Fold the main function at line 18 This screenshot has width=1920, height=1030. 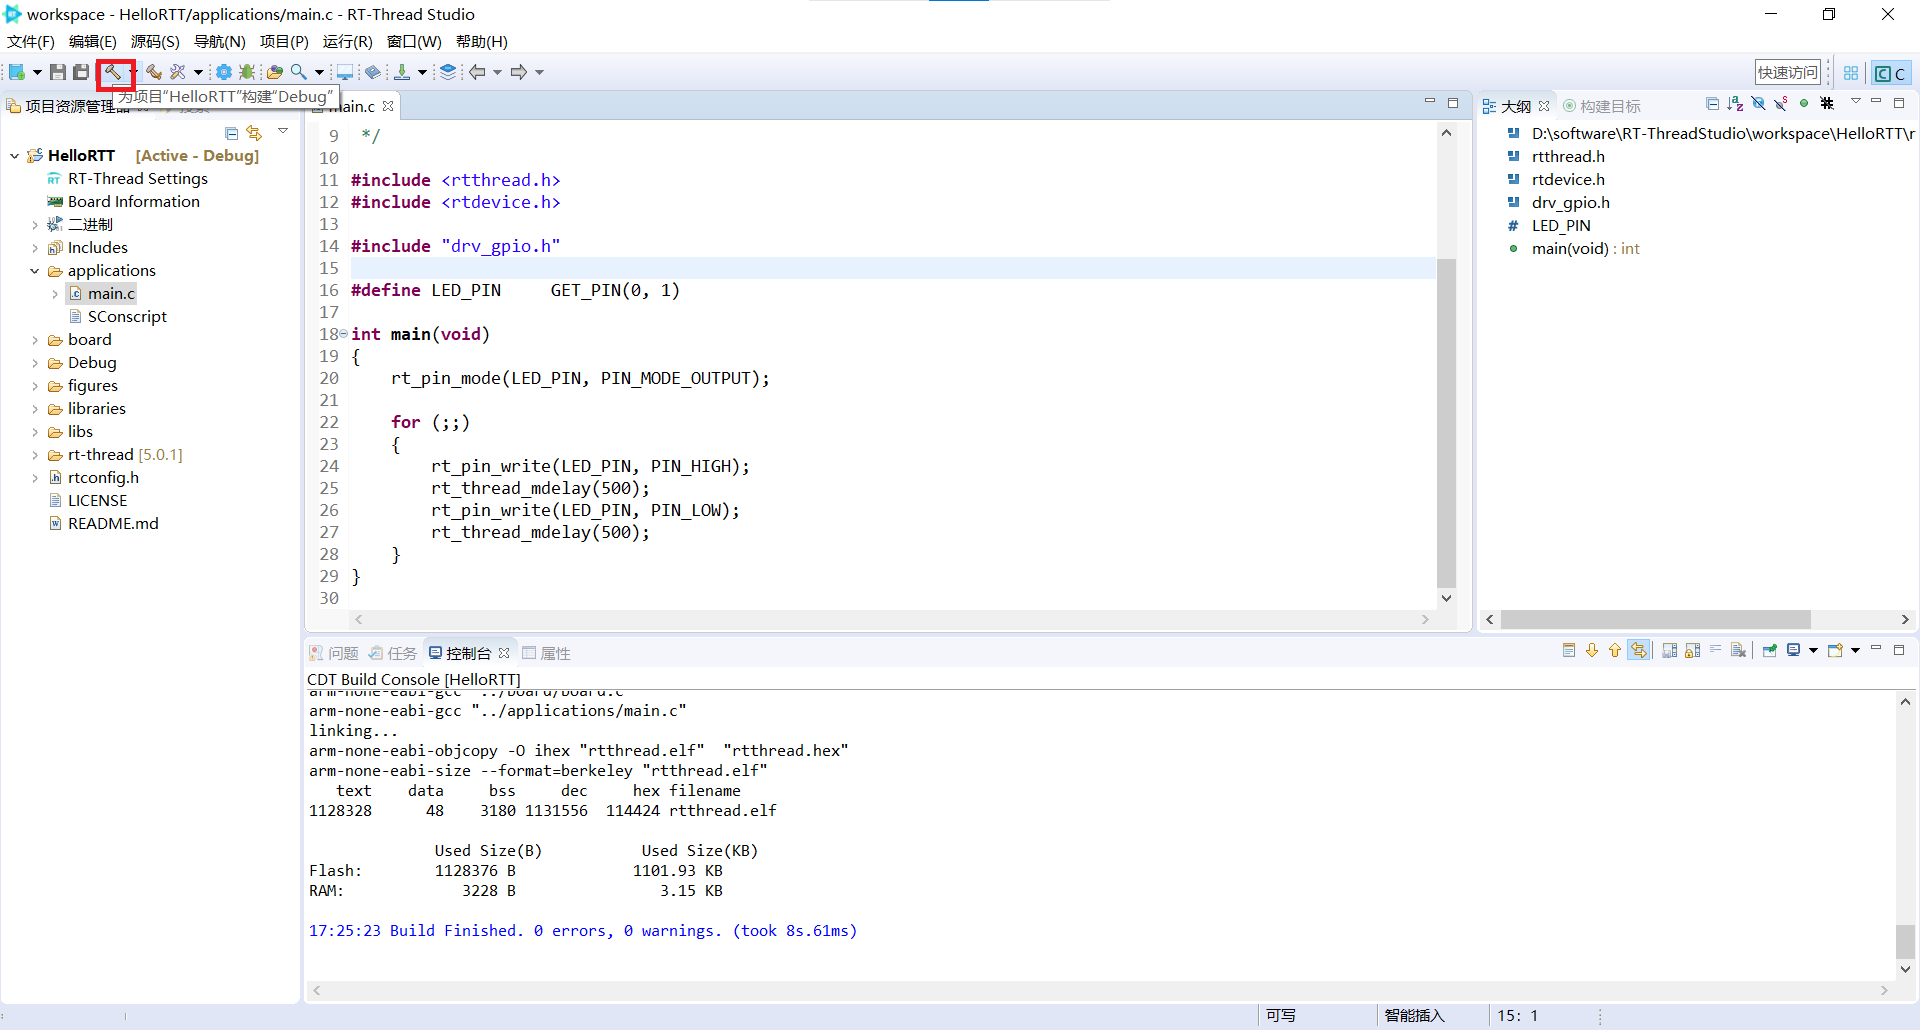(x=344, y=334)
